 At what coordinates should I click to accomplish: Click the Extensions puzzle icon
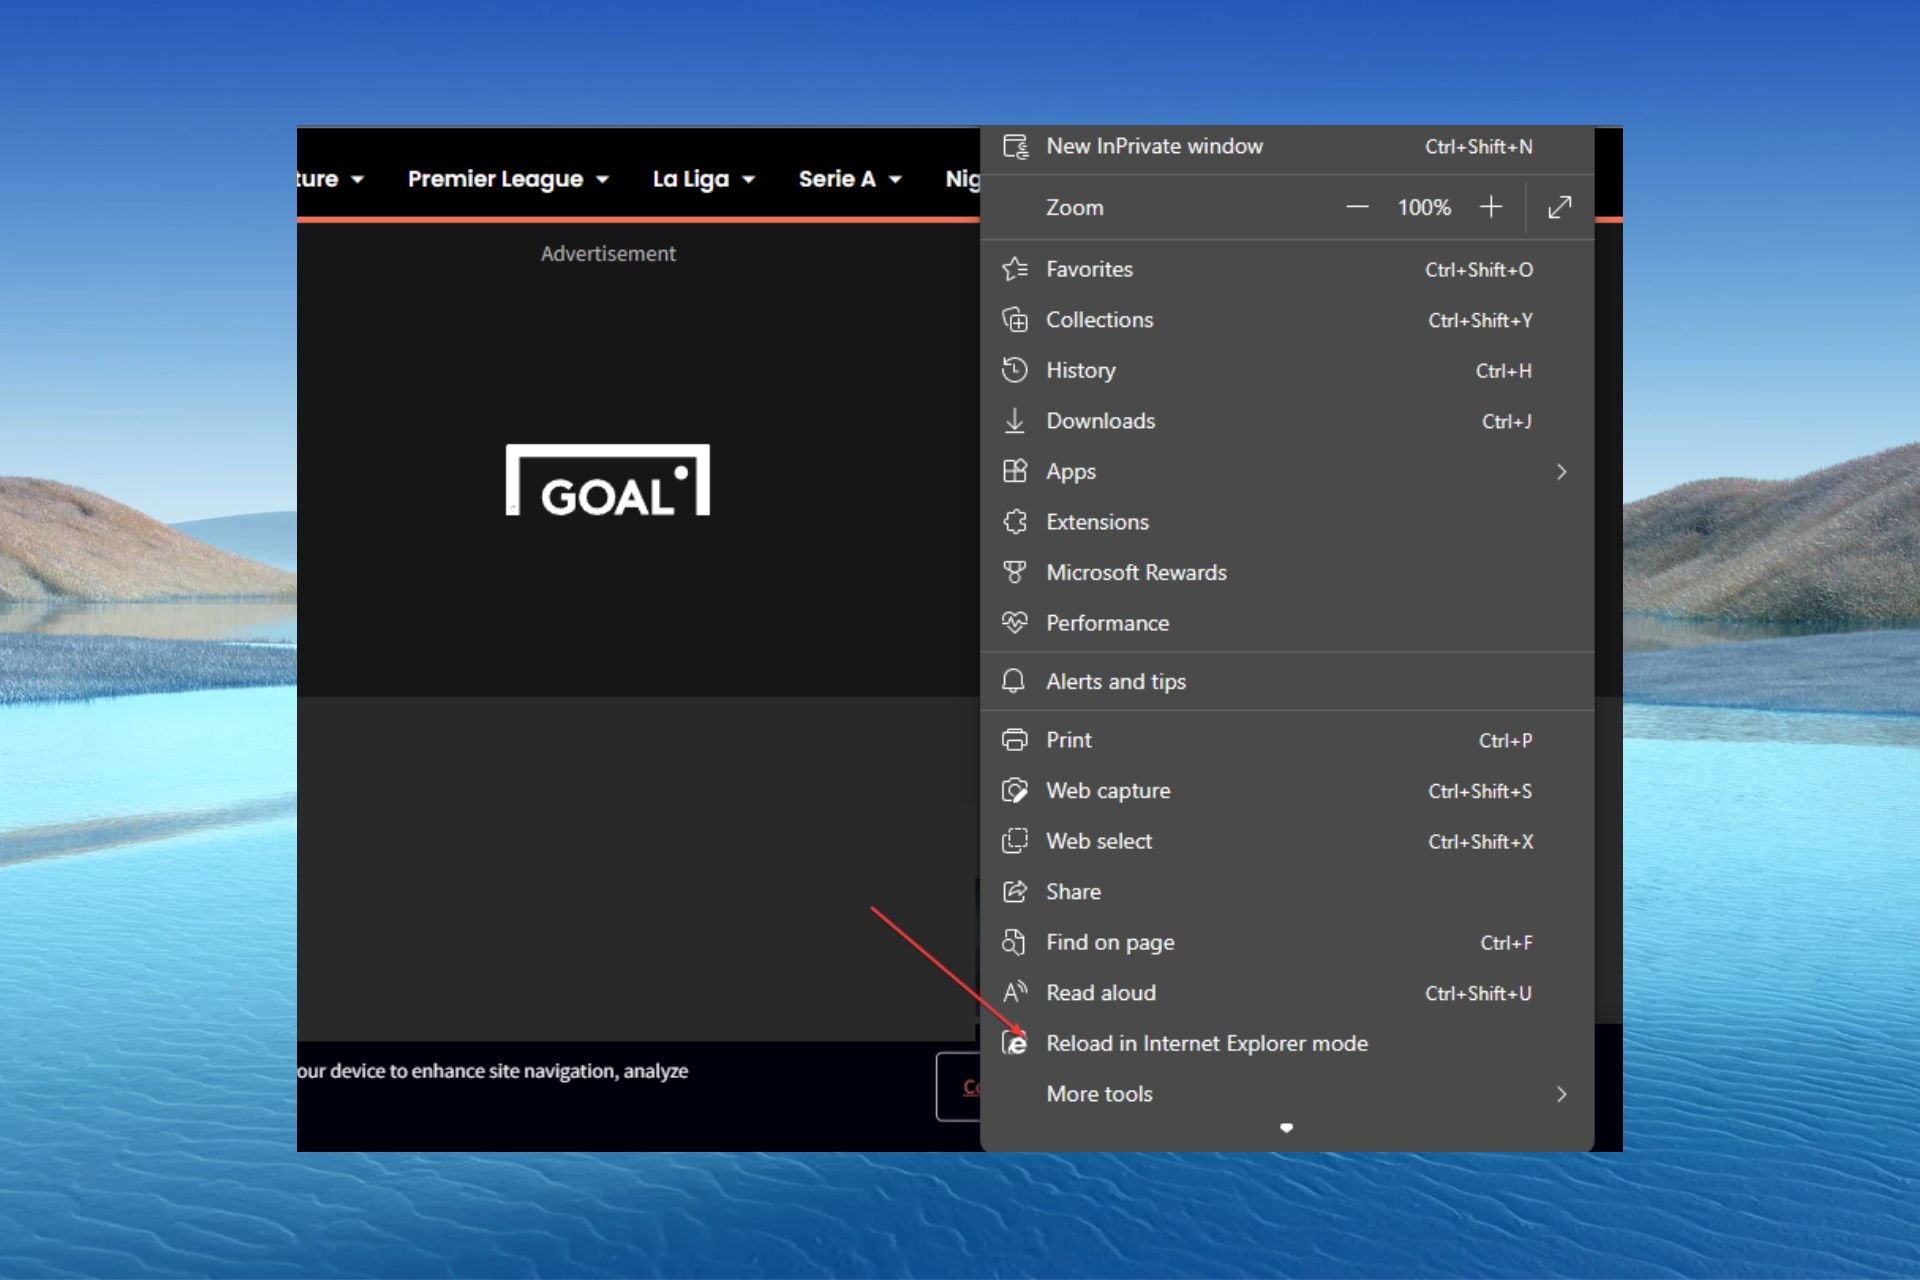click(x=1015, y=522)
